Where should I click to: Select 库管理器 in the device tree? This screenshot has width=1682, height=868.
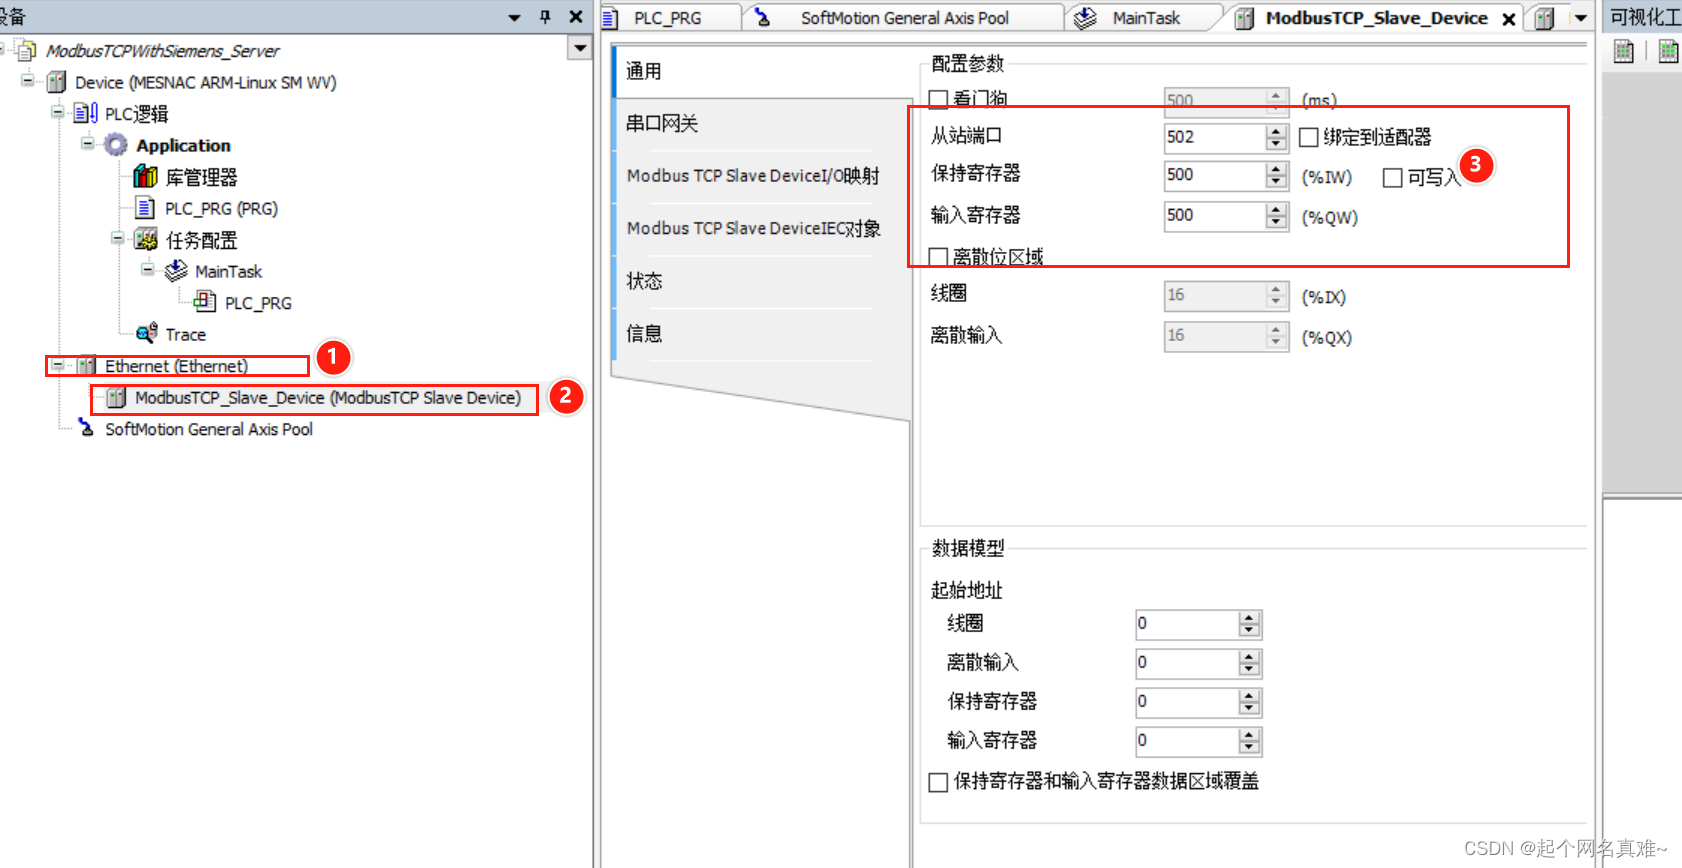[x=201, y=177]
